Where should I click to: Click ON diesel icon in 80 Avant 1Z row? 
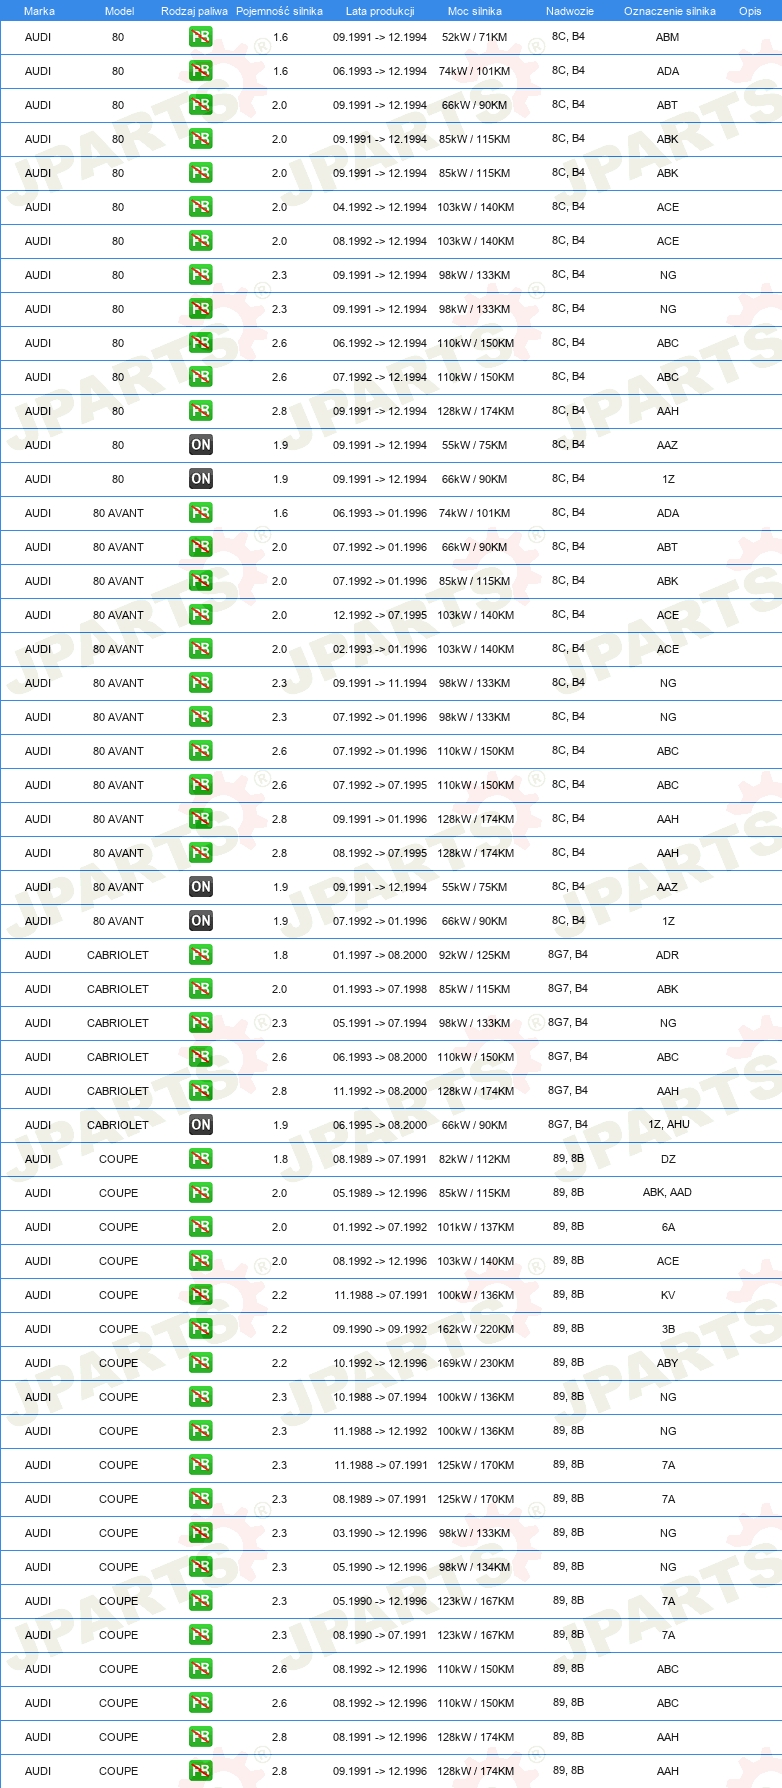[x=201, y=921]
